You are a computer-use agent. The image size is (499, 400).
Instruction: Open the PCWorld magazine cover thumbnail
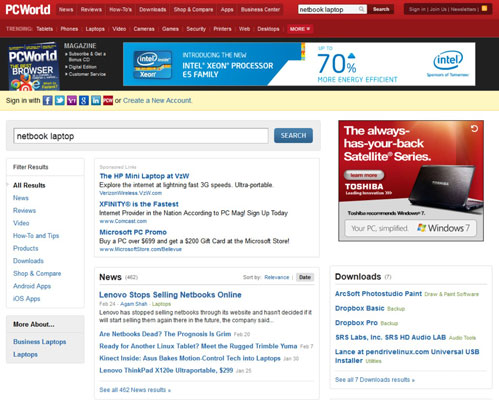(33, 66)
